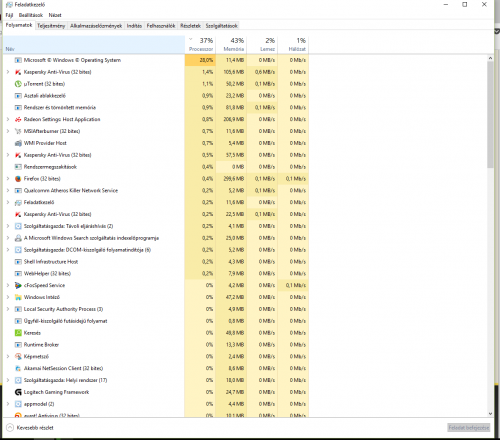The image size is (500, 440).
Task: Sort by the Név column header
Action: click(x=94, y=44)
